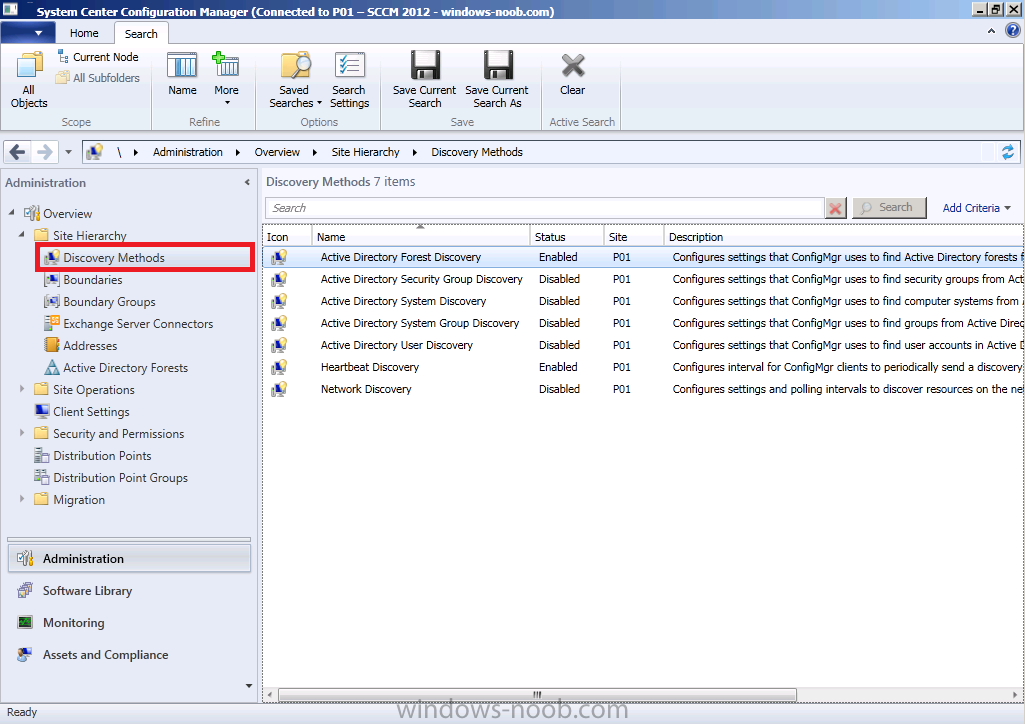The image size is (1025, 724).
Task: Click the Network Discovery row icon
Action: pyautogui.click(x=279, y=389)
